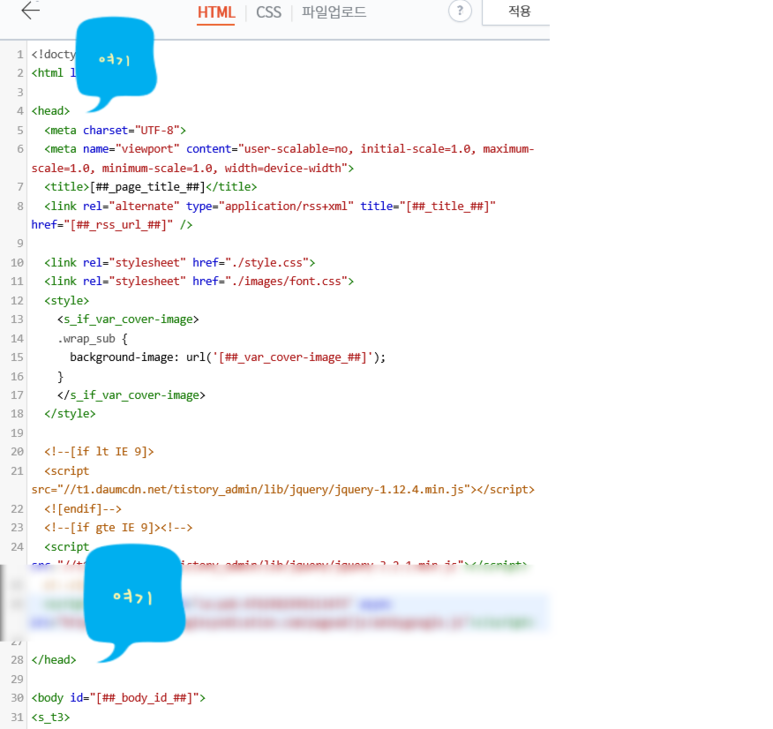Click the <![endif]--> line

pos(83,509)
